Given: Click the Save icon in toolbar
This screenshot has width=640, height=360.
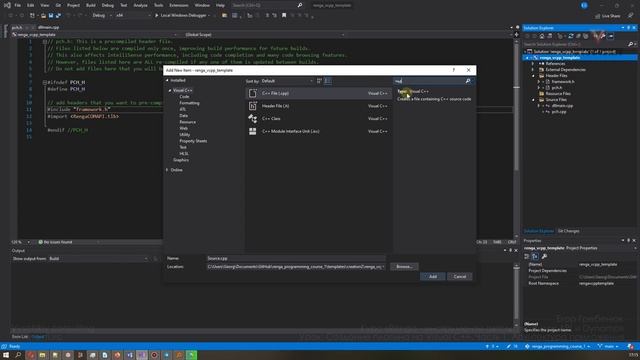Looking at the screenshot, I should click(x=51, y=16).
